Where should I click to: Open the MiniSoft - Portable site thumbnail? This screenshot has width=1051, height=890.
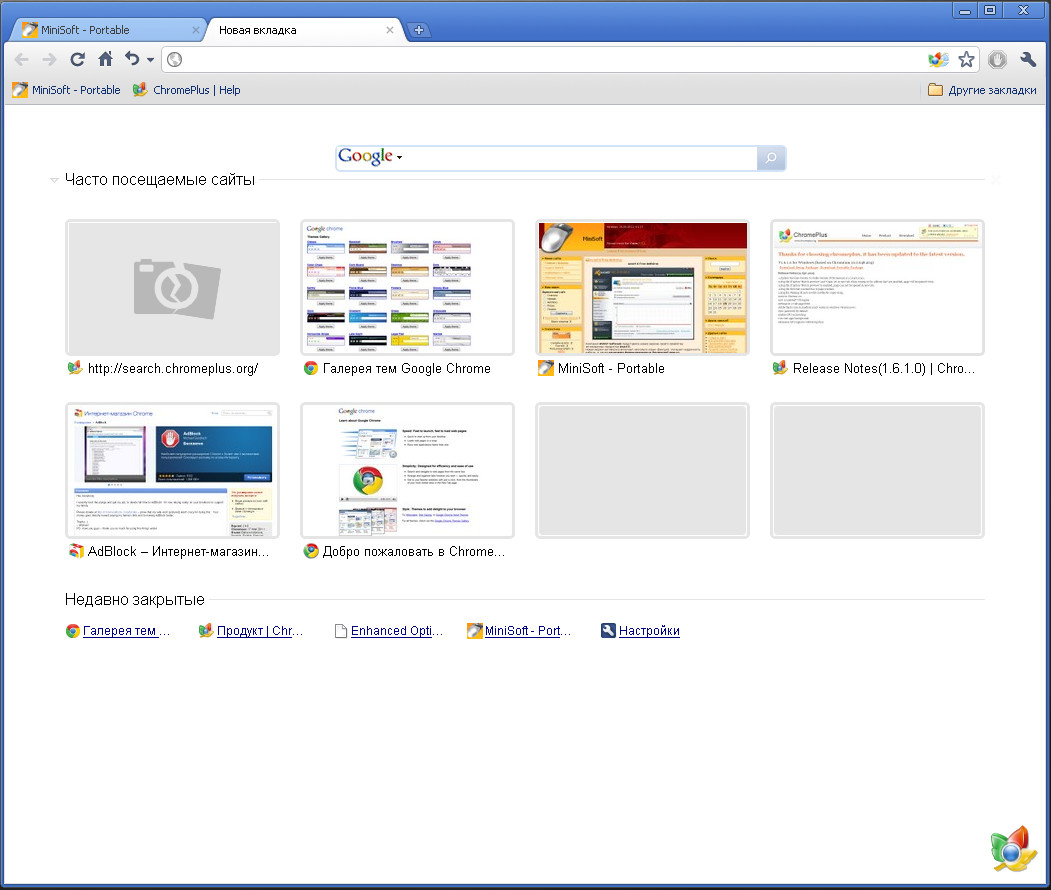[x=642, y=288]
